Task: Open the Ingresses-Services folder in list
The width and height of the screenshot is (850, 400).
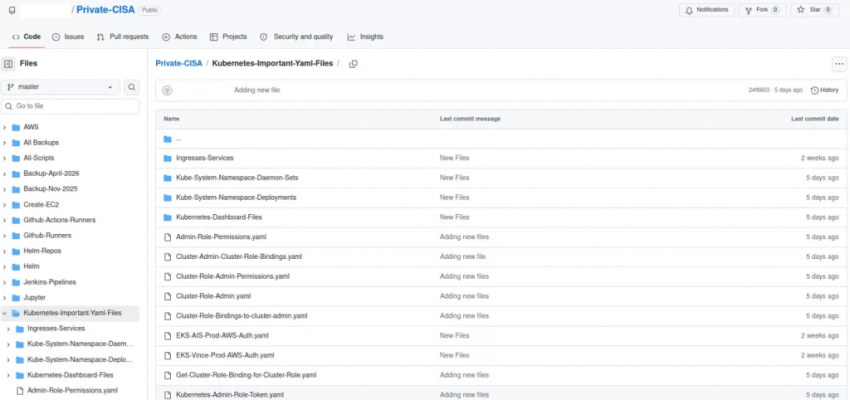Action: [205, 158]
